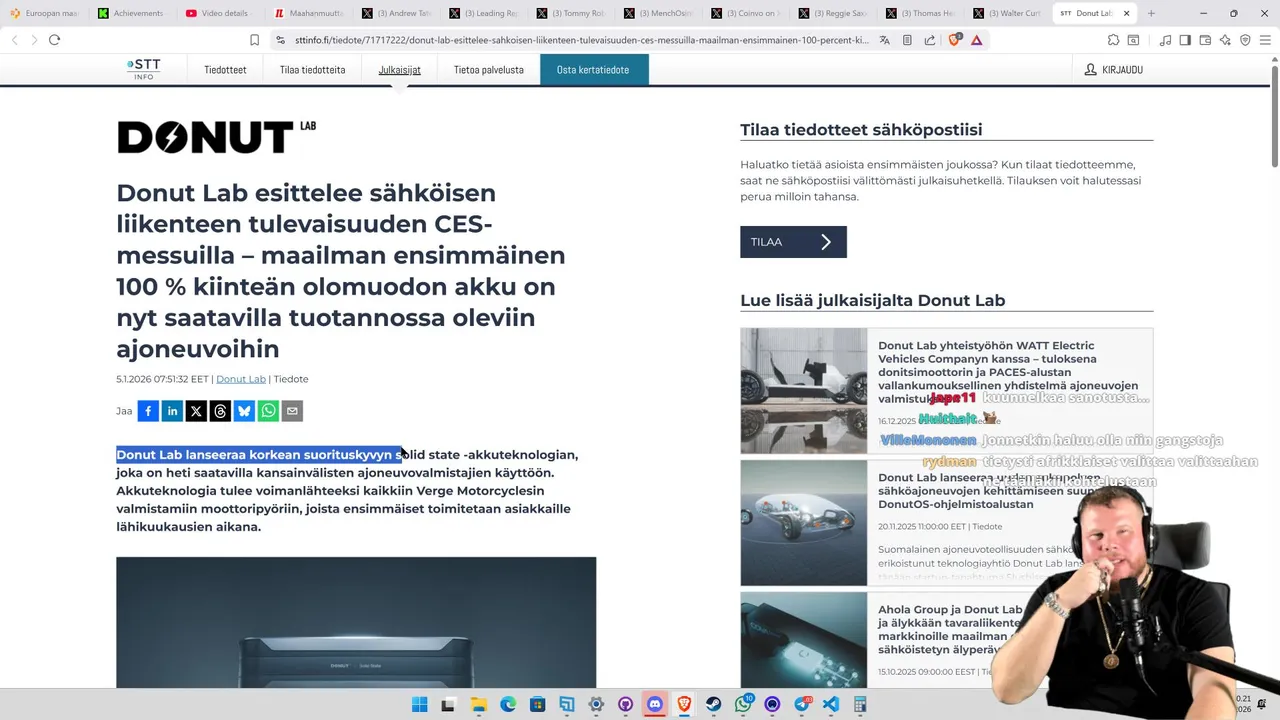Click the Osta kertatiedote button
The image size is (1280, 720).
pos(594,70)
